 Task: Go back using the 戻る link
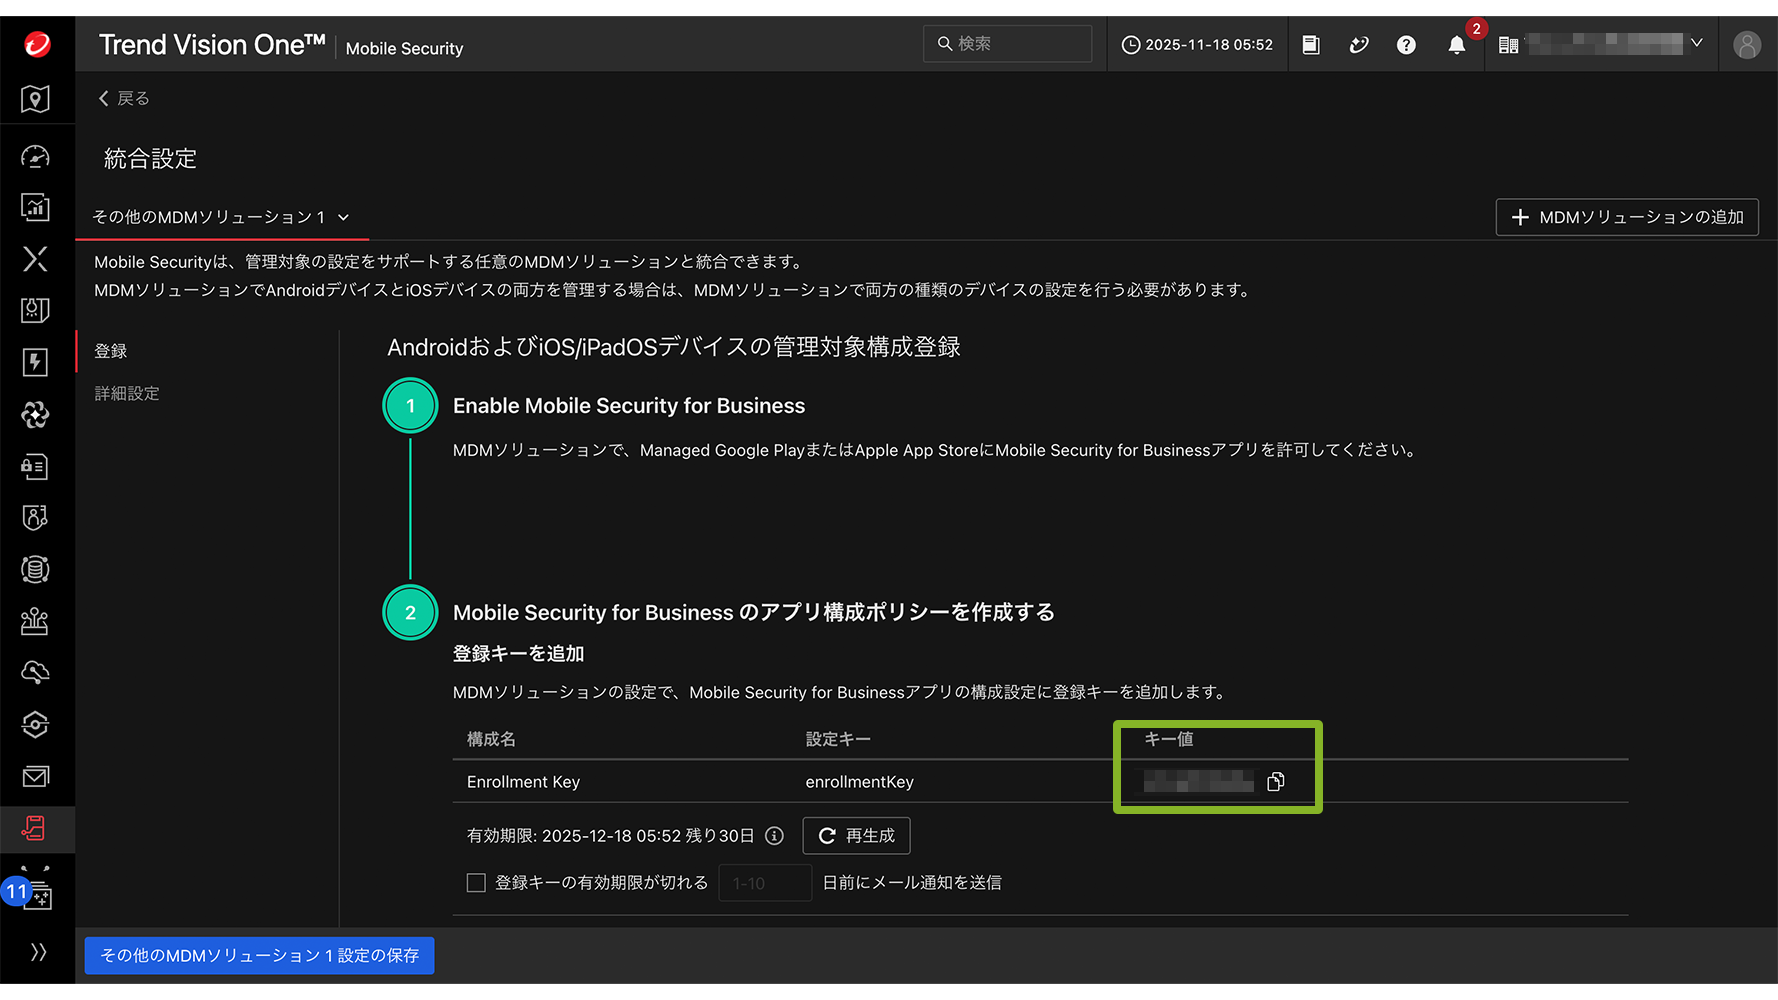coord(124,98)
